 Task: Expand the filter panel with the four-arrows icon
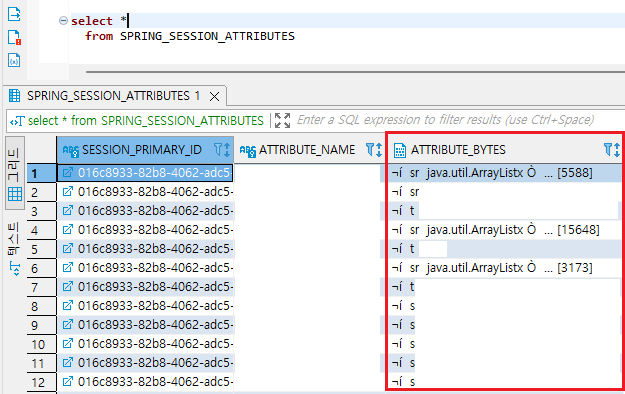pyautogui.click(x=283, y=120)
